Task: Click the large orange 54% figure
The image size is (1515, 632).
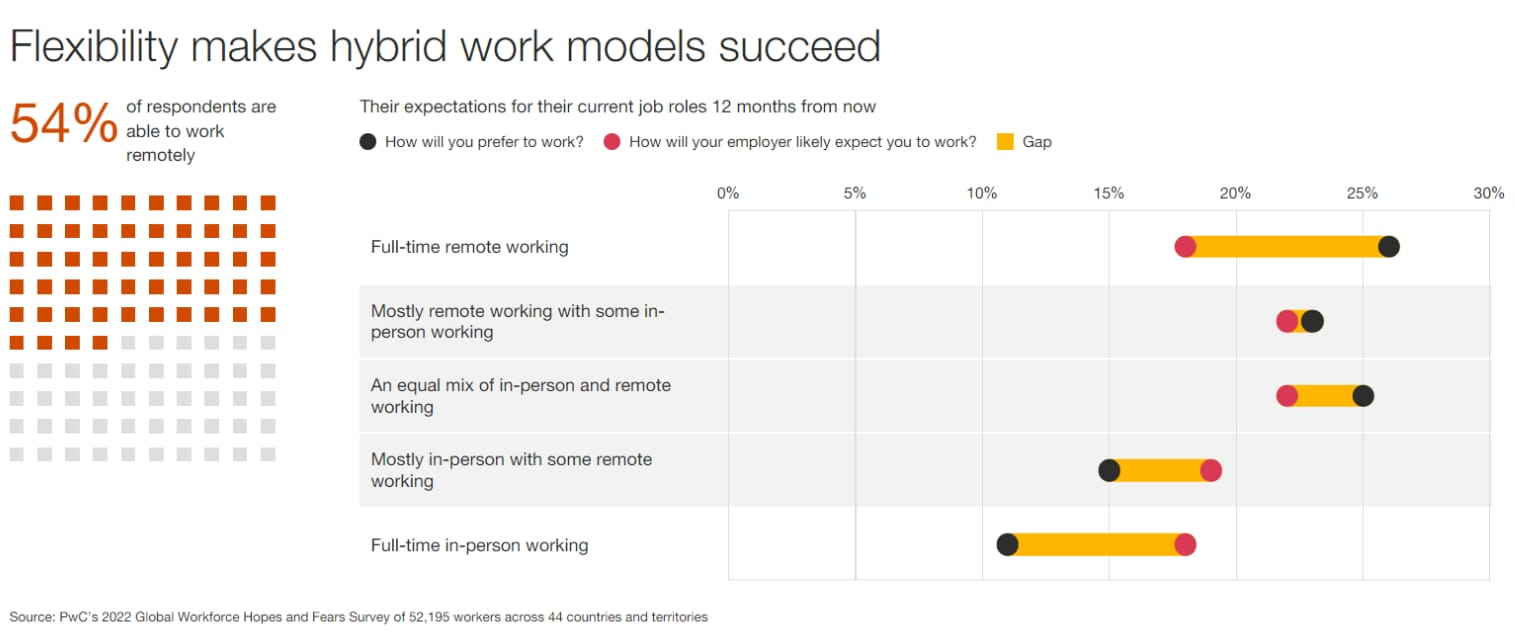Action: 63,126
